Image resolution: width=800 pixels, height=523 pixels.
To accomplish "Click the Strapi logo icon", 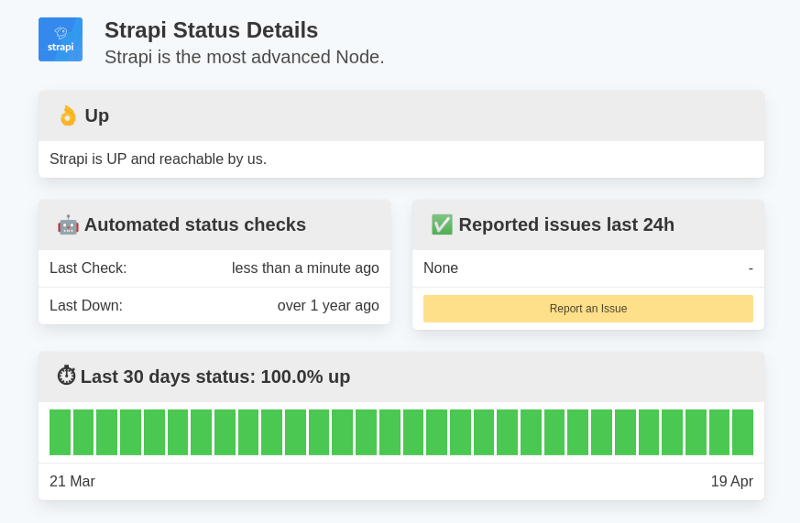I will click(60, 39).
